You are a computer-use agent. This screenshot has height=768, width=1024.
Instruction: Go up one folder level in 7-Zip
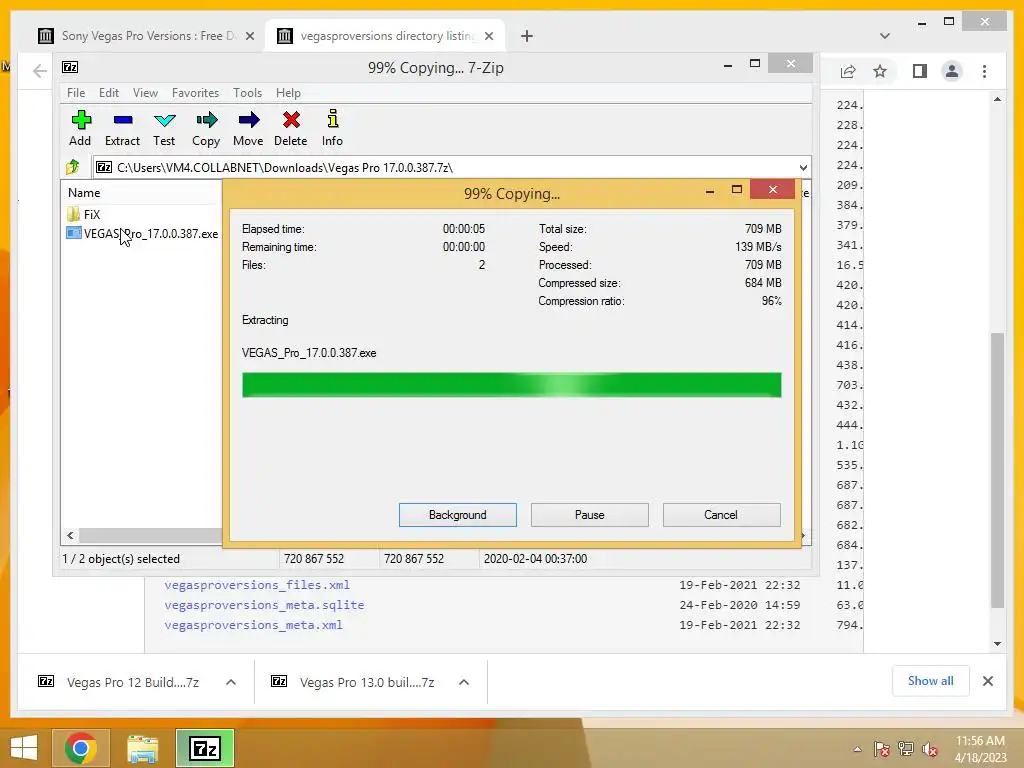click(x=72, y=167)
